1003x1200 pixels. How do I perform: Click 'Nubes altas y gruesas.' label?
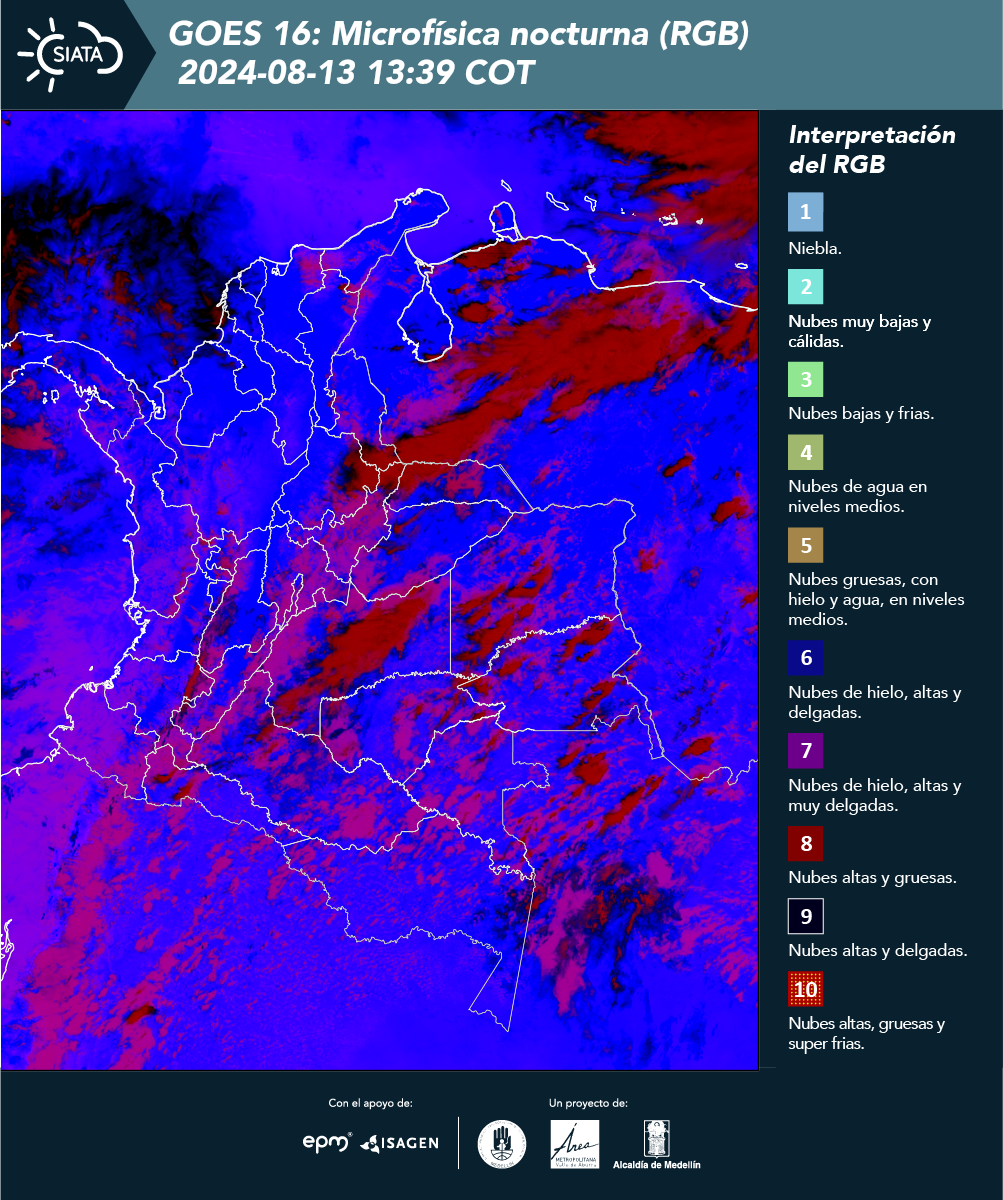point(873,878)
